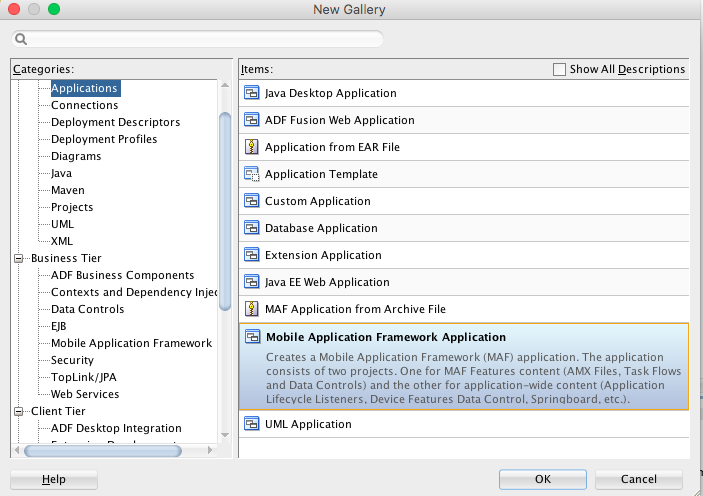Click the Mobile Application Framework Application title

coord(386,337)
